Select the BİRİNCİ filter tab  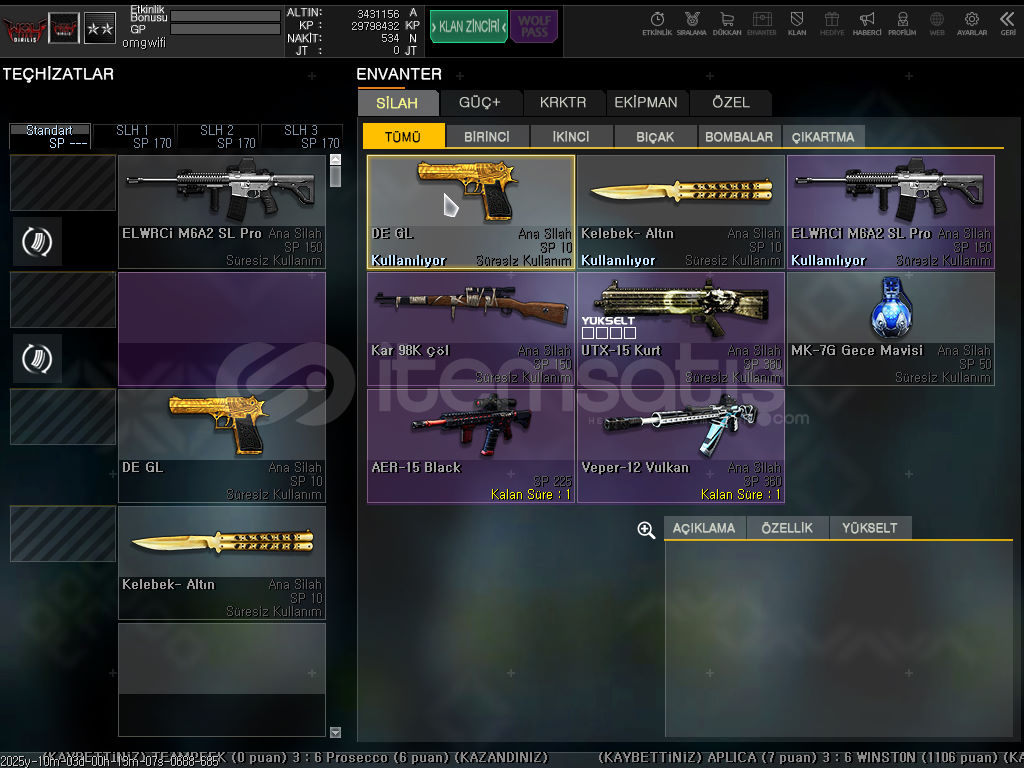pyautogui.click(x=487, y=137)
